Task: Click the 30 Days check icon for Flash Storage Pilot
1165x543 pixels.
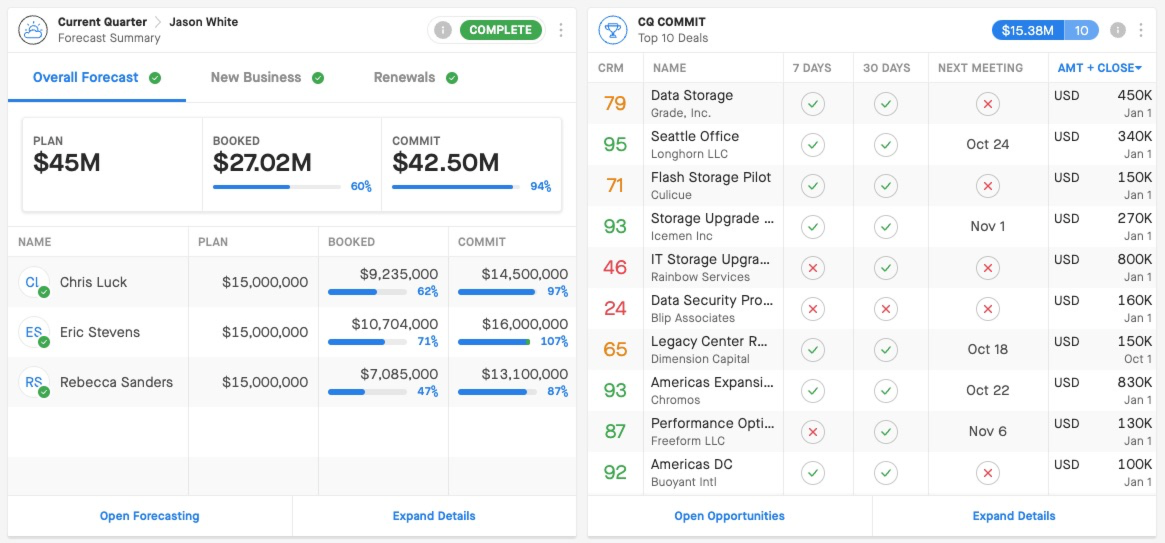Action: (885, 186)
